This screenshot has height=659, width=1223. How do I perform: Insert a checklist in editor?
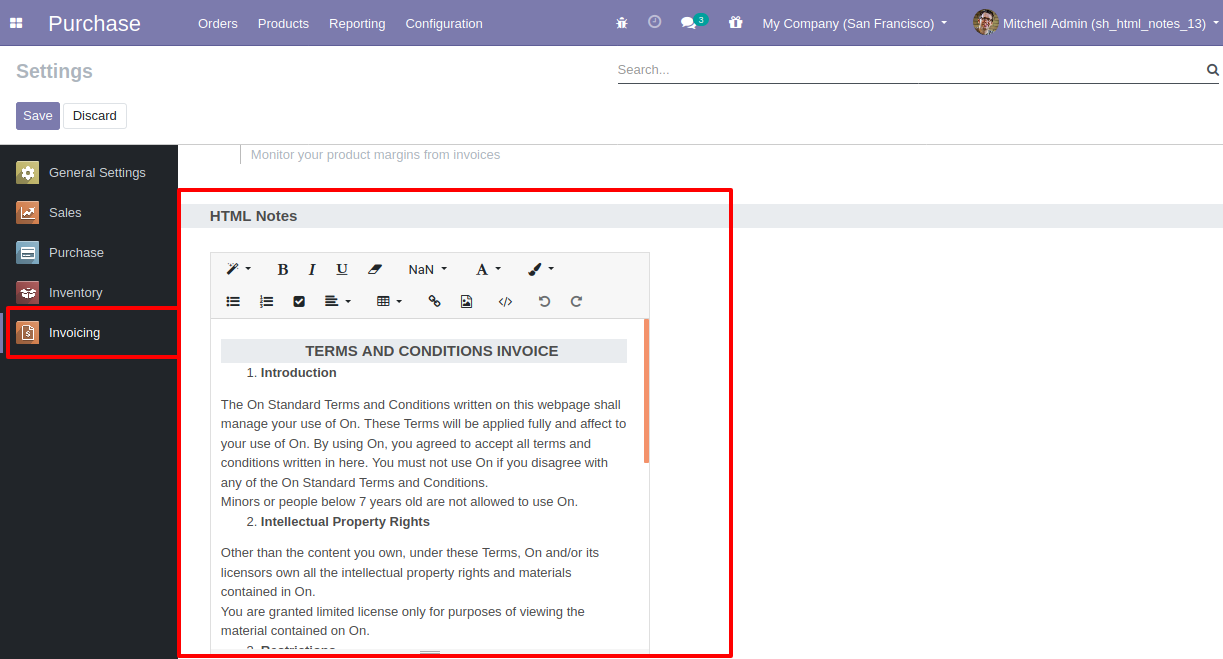299,301
